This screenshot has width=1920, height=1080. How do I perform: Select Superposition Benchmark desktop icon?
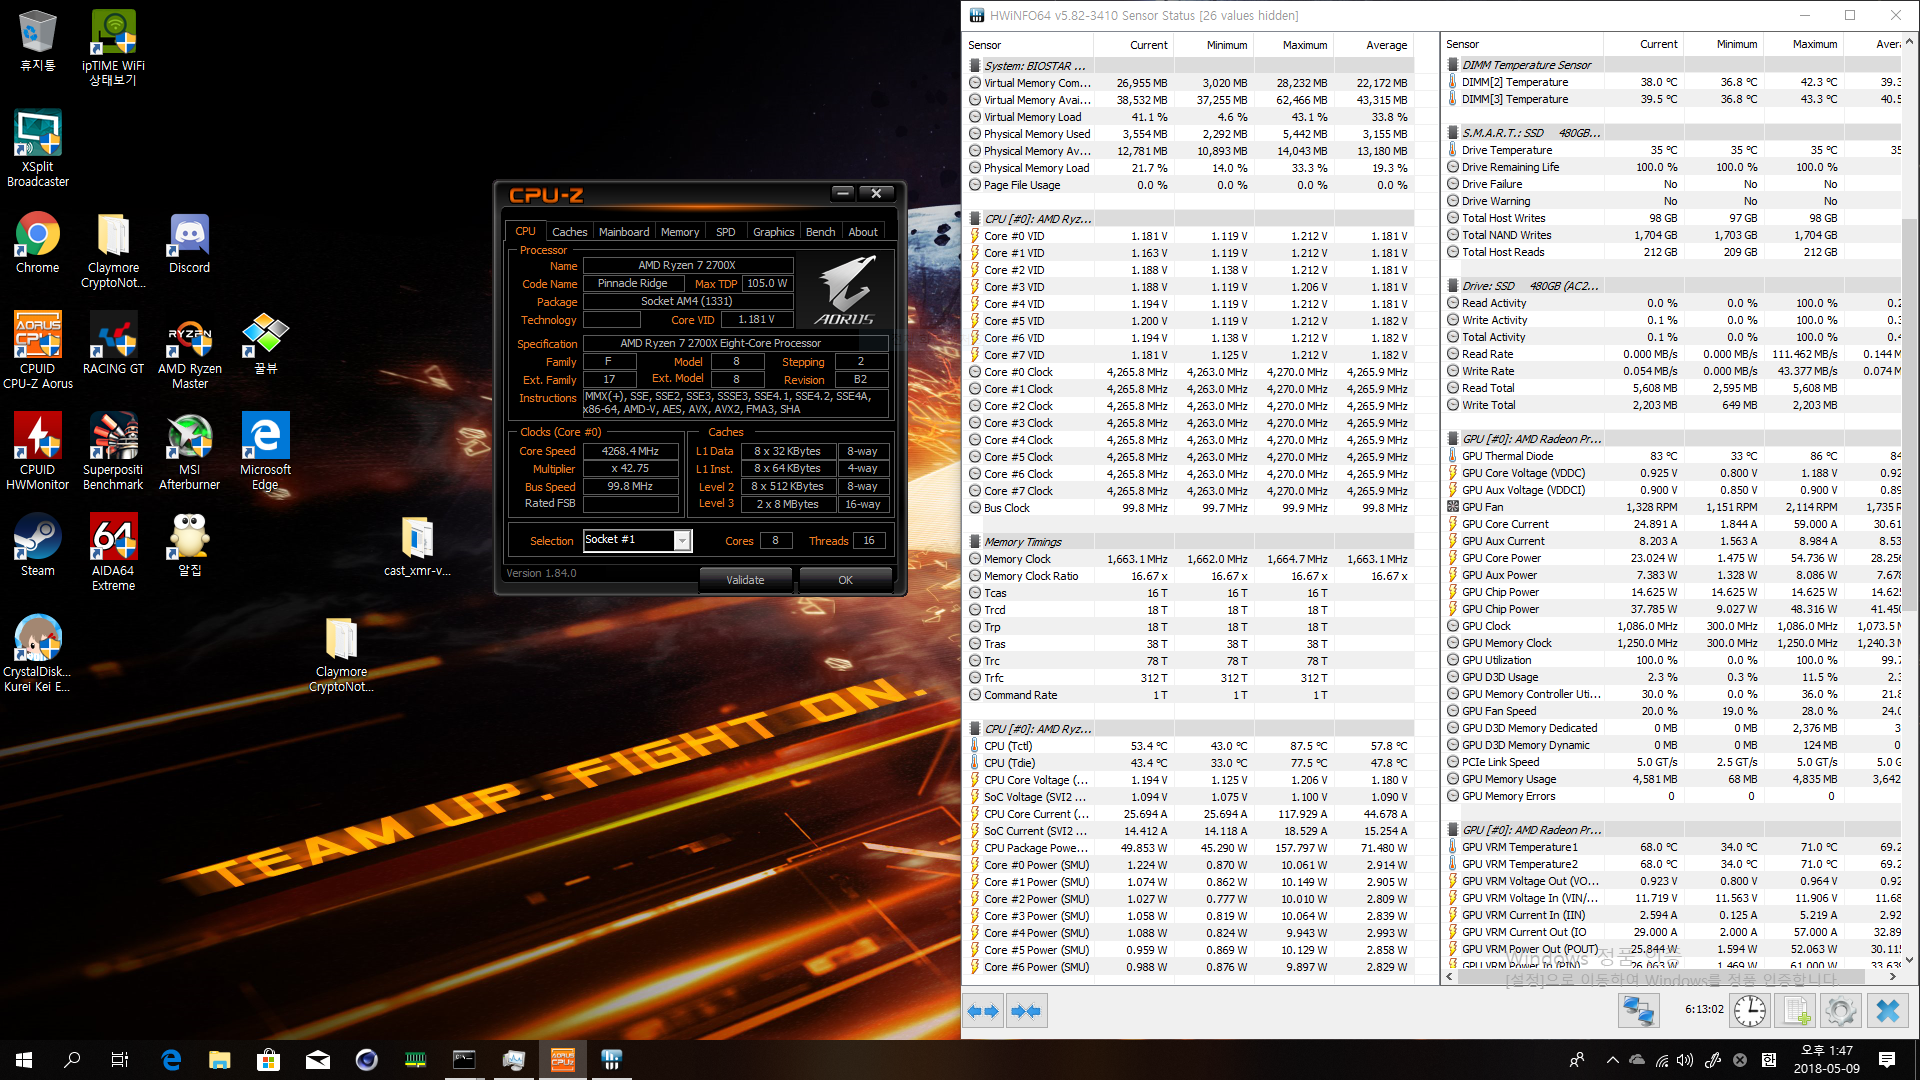[x=113, y=451]
